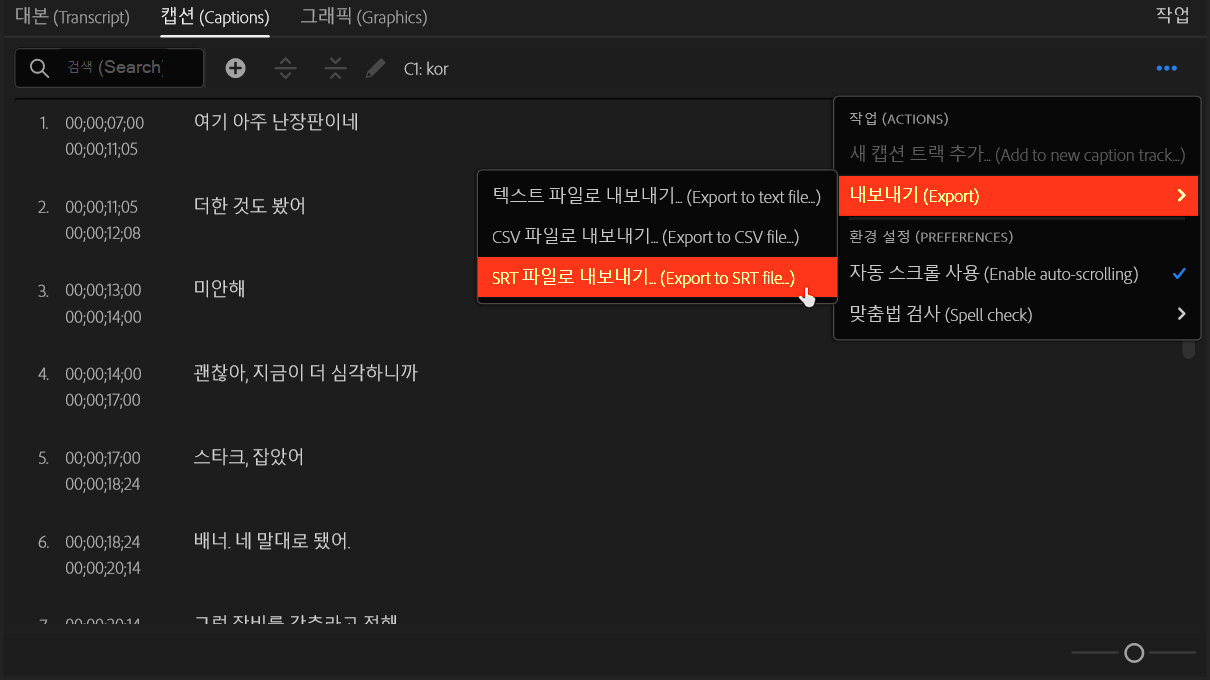This screenshot has width=1210, height=680.
Task: Click the 작업 label at top right
Action: (1172, 15)
